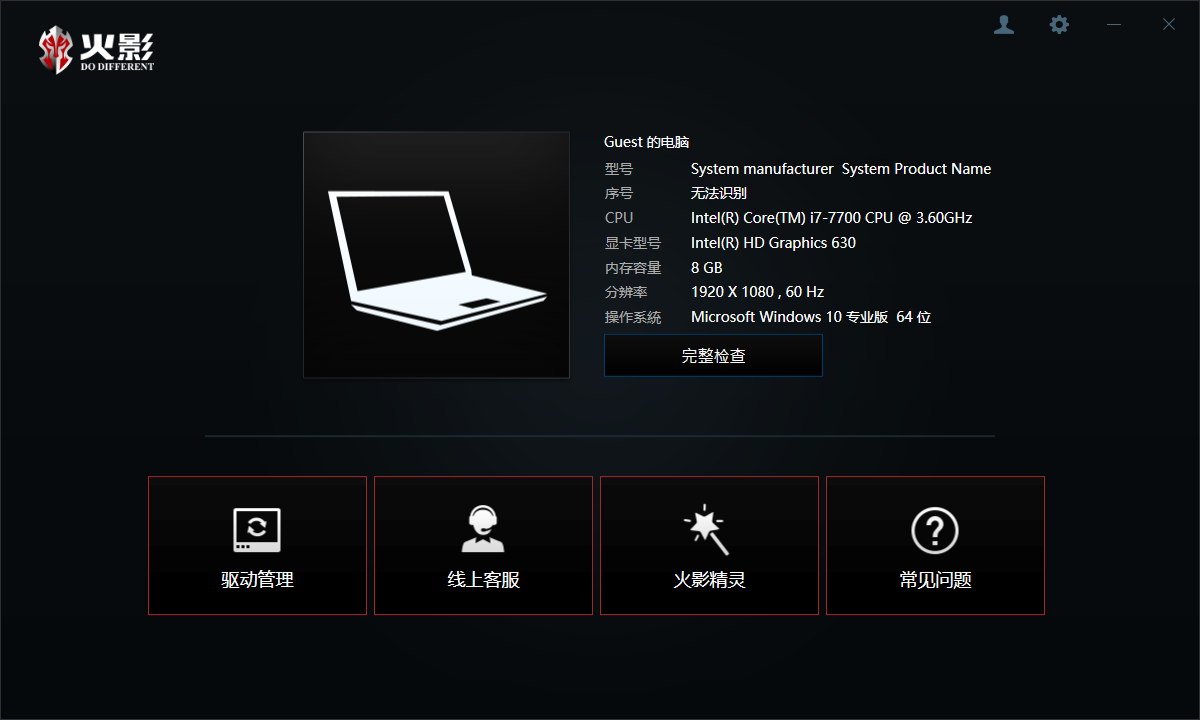The image size is (1200, 720).
Task: Click the magic wand icon
Action: pos(706,529)
